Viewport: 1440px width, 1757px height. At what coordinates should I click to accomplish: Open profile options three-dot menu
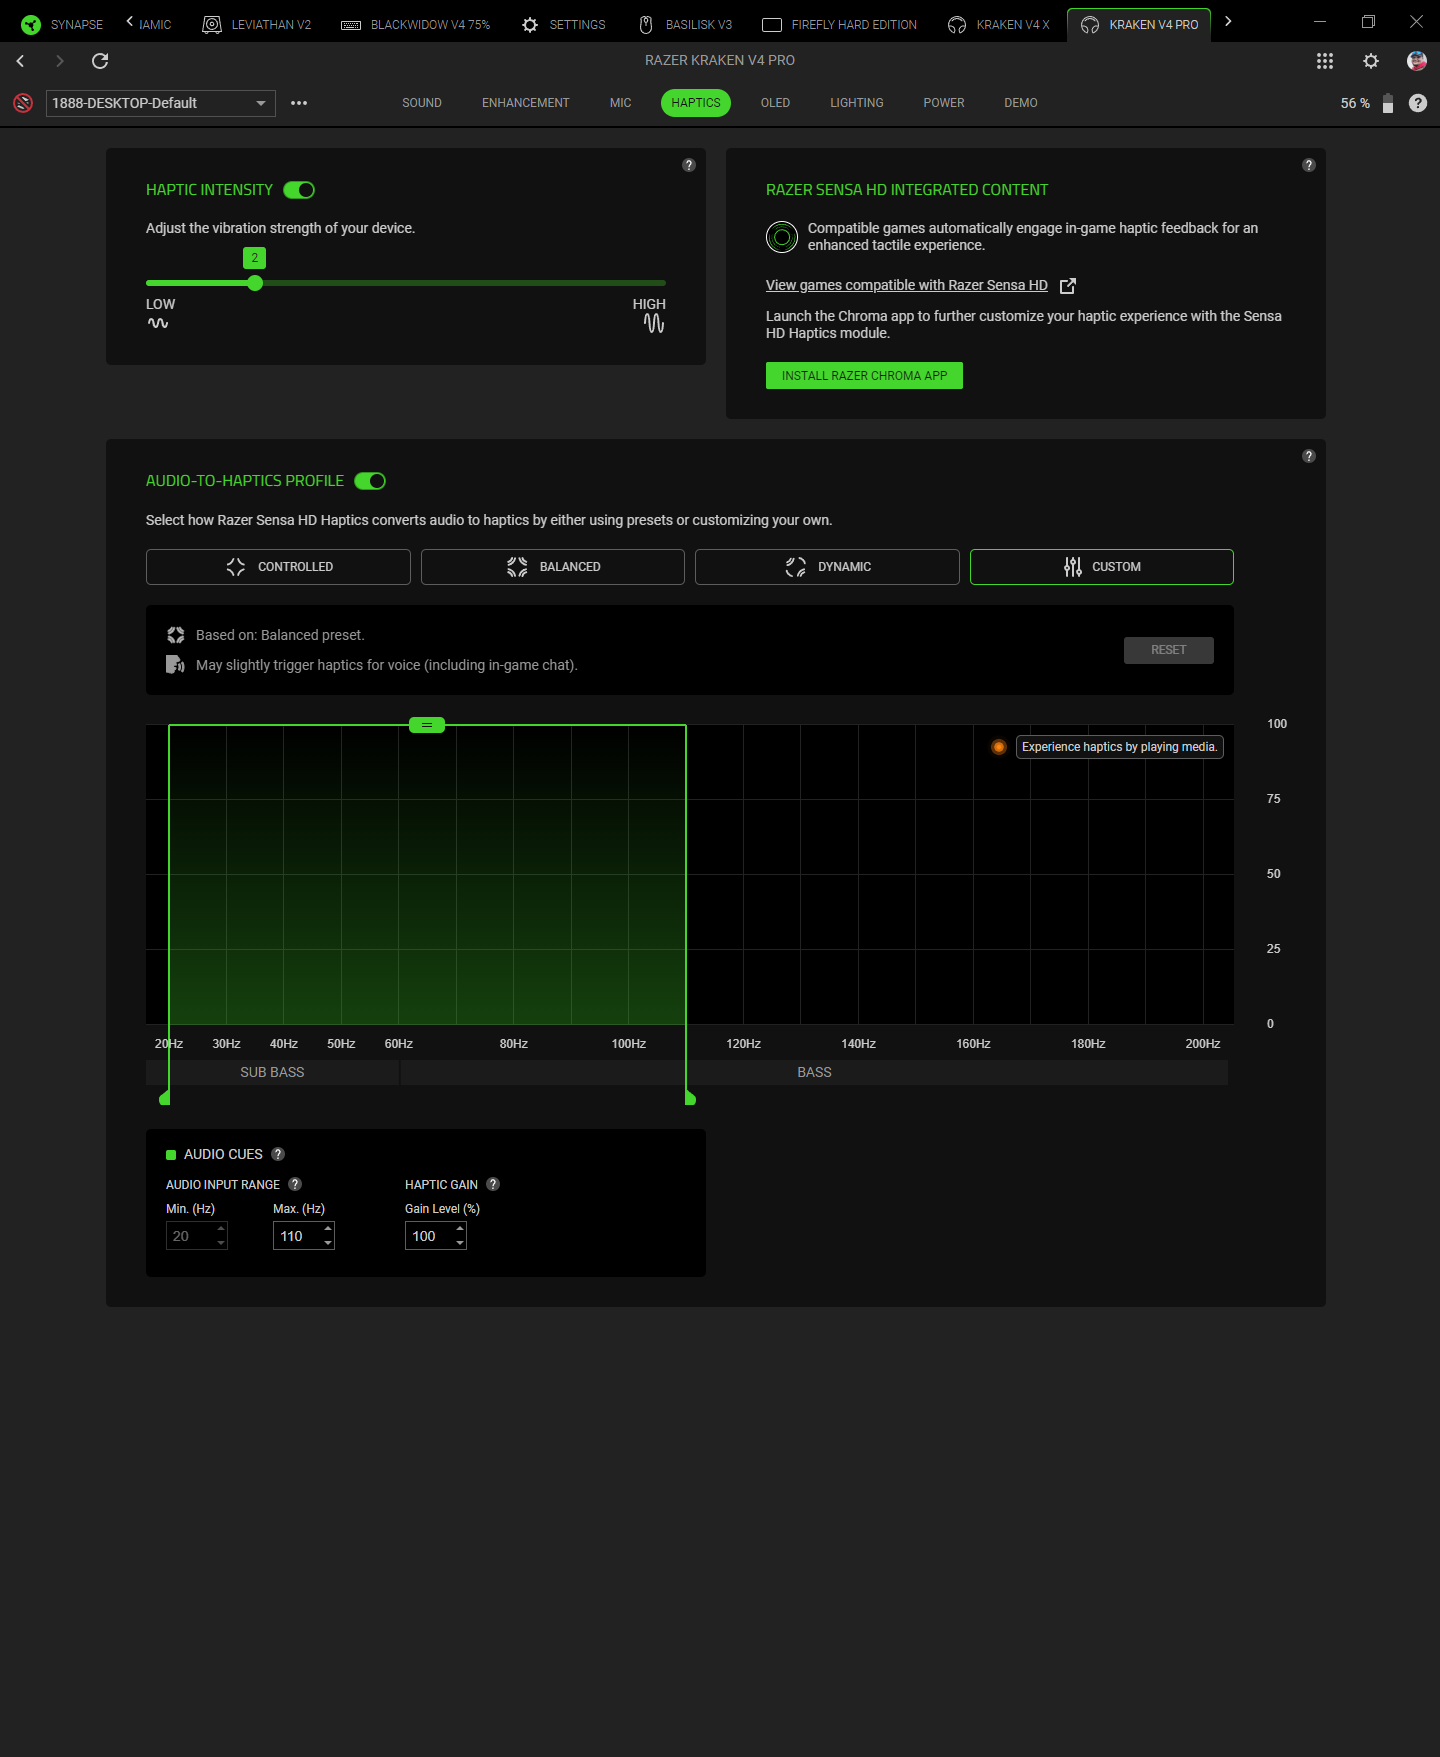tap(299, 103)
